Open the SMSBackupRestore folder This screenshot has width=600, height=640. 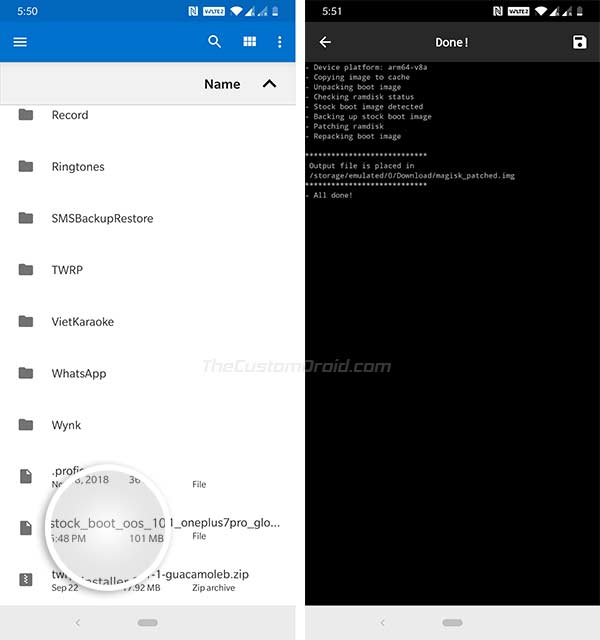pos(148,218)
